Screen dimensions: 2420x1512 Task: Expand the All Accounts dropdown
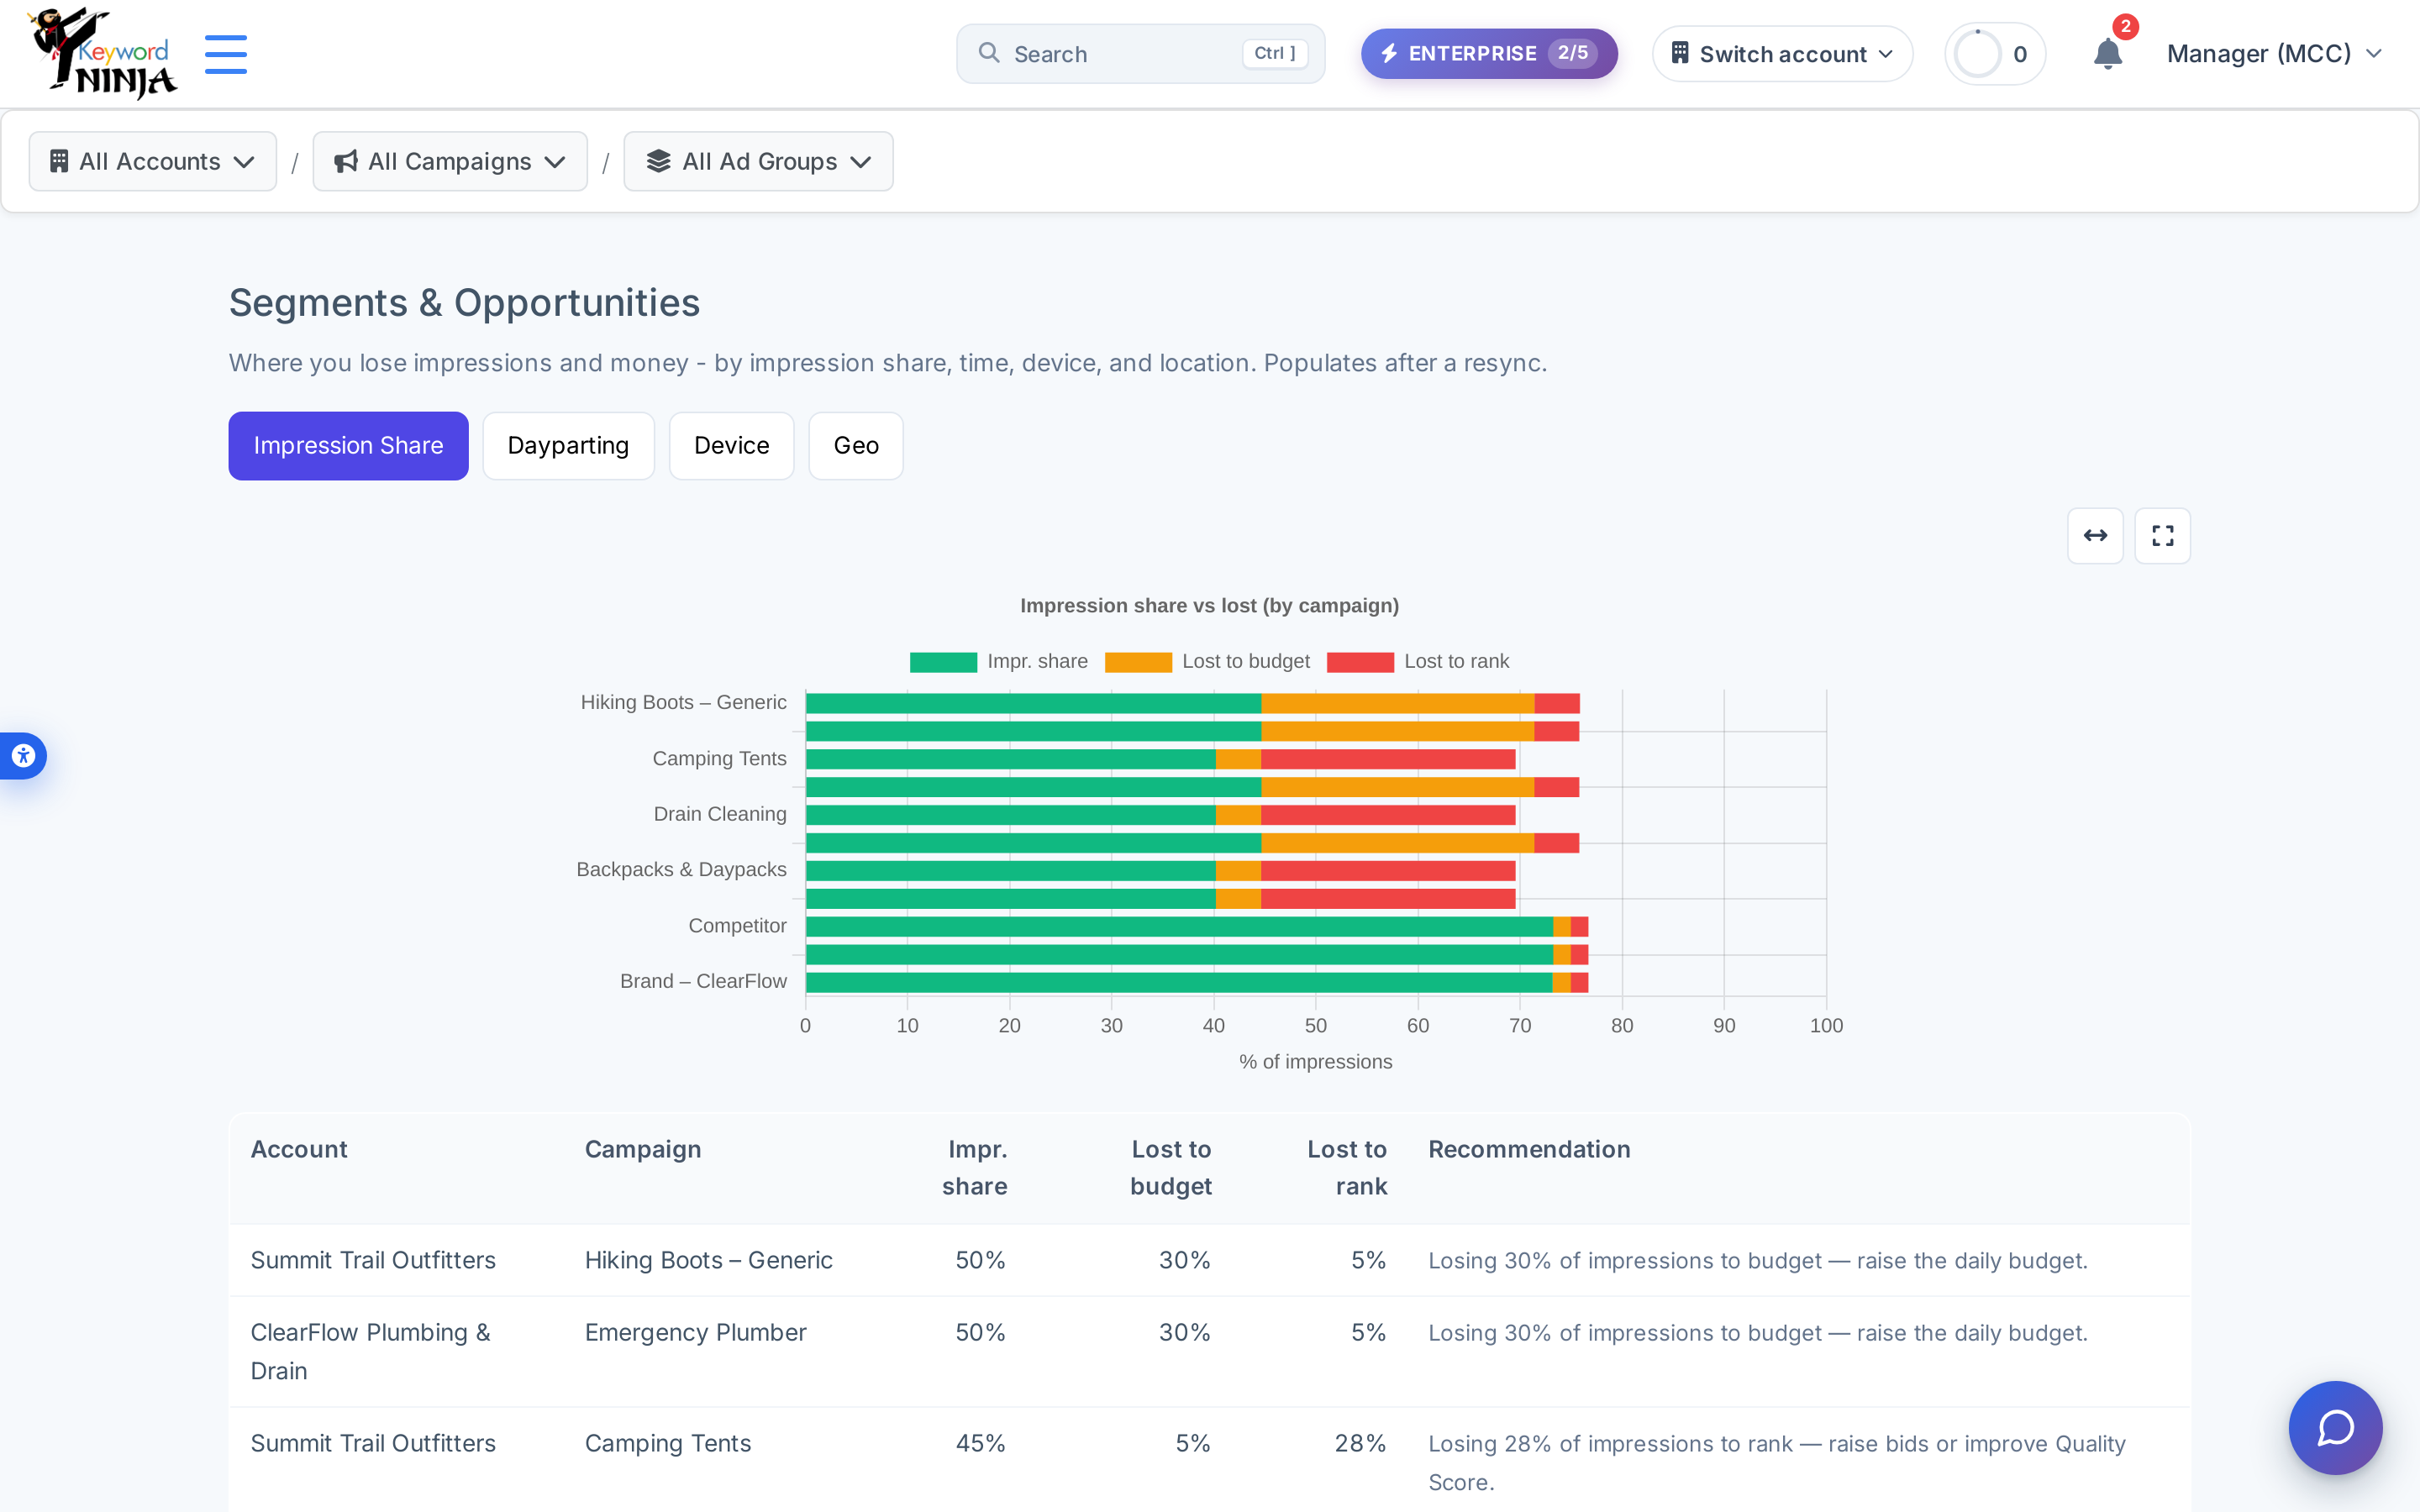click(x=153, y=161)
